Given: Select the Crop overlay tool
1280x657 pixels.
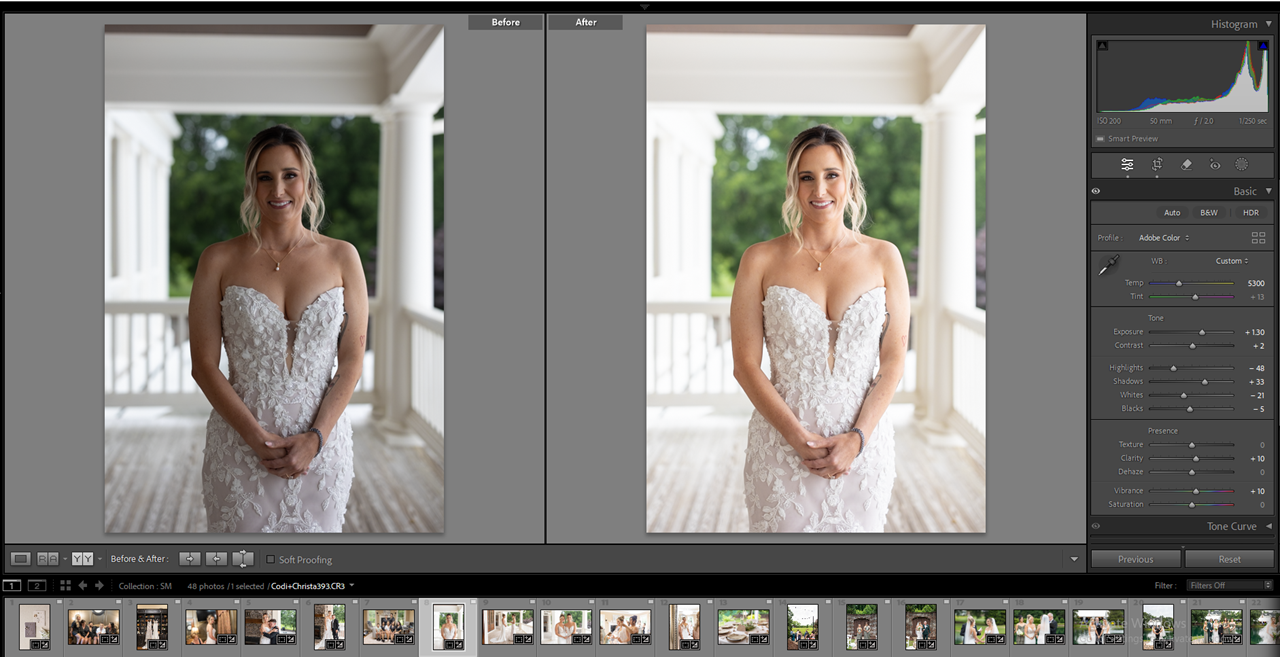Looking at the screenshot, I should pyautogui.click(x=1157, y=165).
